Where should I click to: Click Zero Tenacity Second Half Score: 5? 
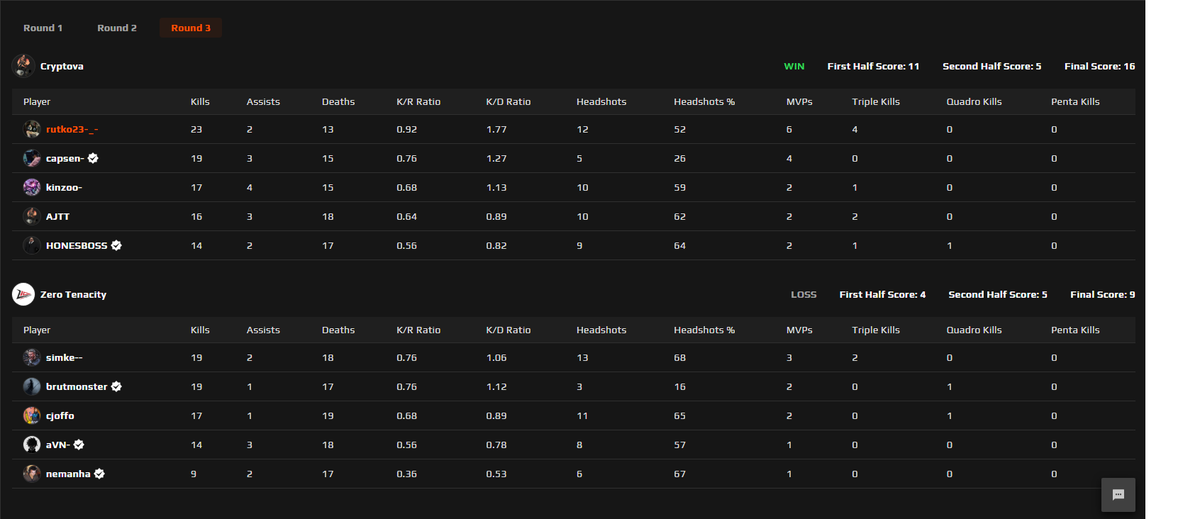click(997, 294)
